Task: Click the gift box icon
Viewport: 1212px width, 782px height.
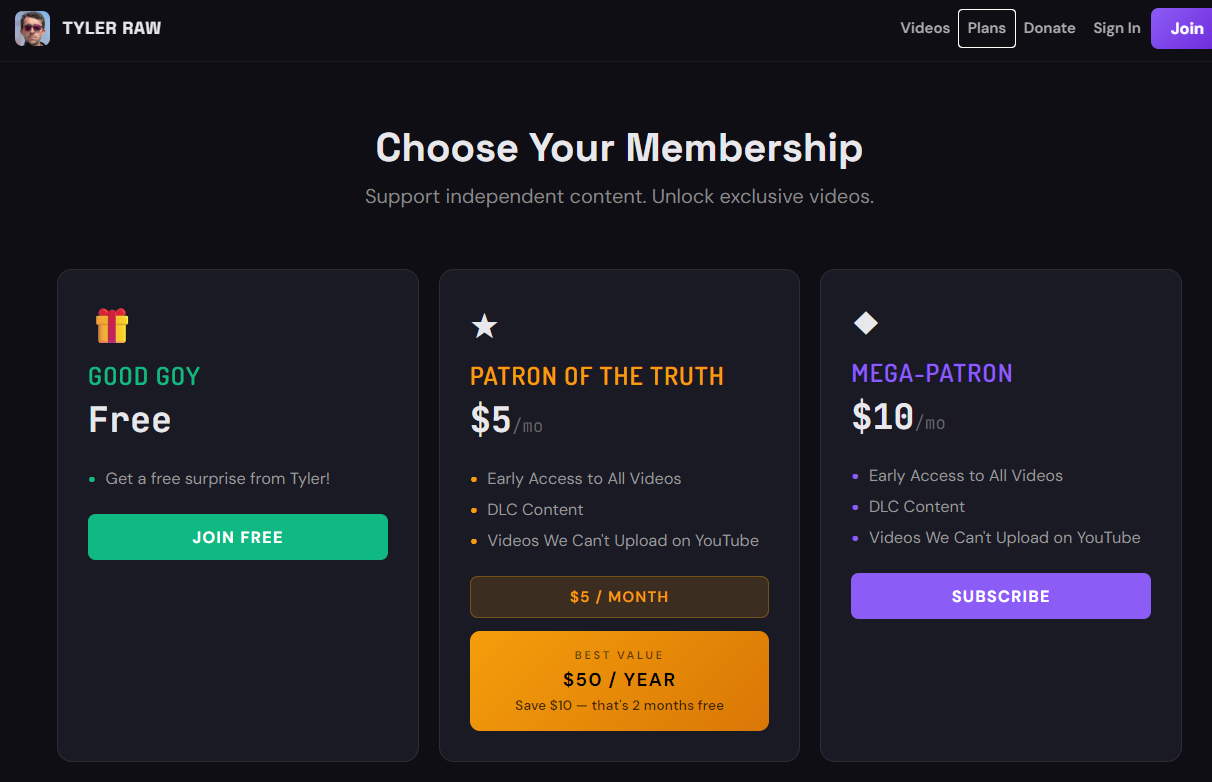Action: click(x=112, y=325)
